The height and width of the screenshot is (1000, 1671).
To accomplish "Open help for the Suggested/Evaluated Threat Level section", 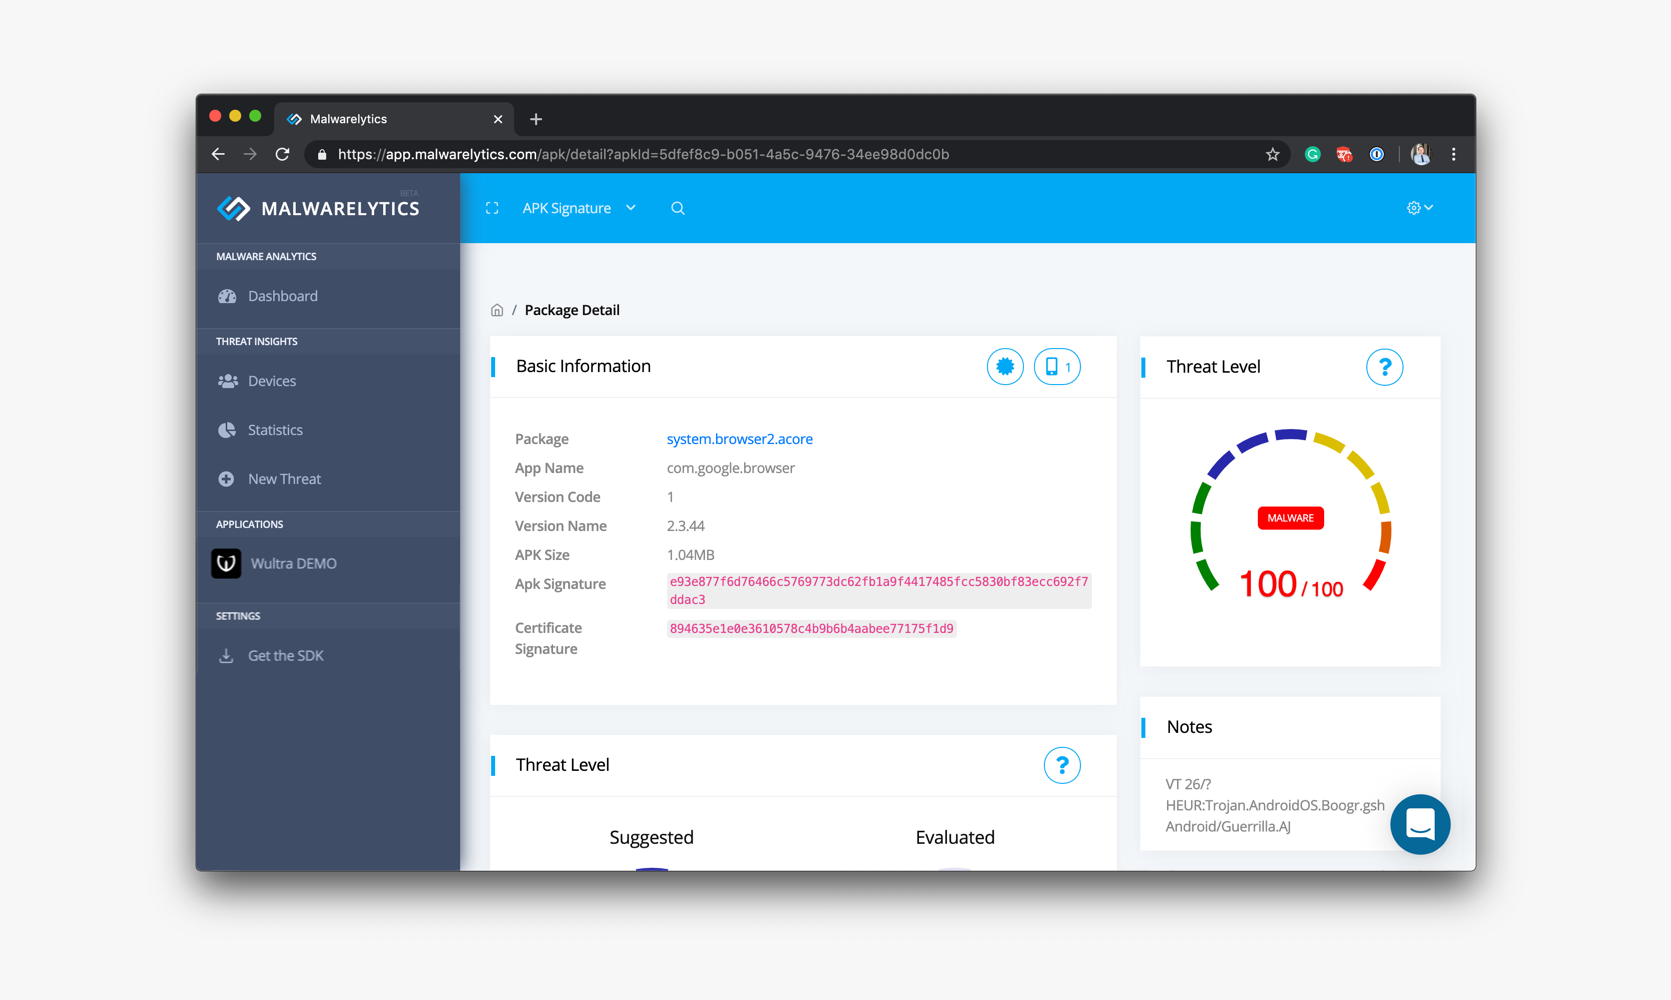I will click(1062, 765).
